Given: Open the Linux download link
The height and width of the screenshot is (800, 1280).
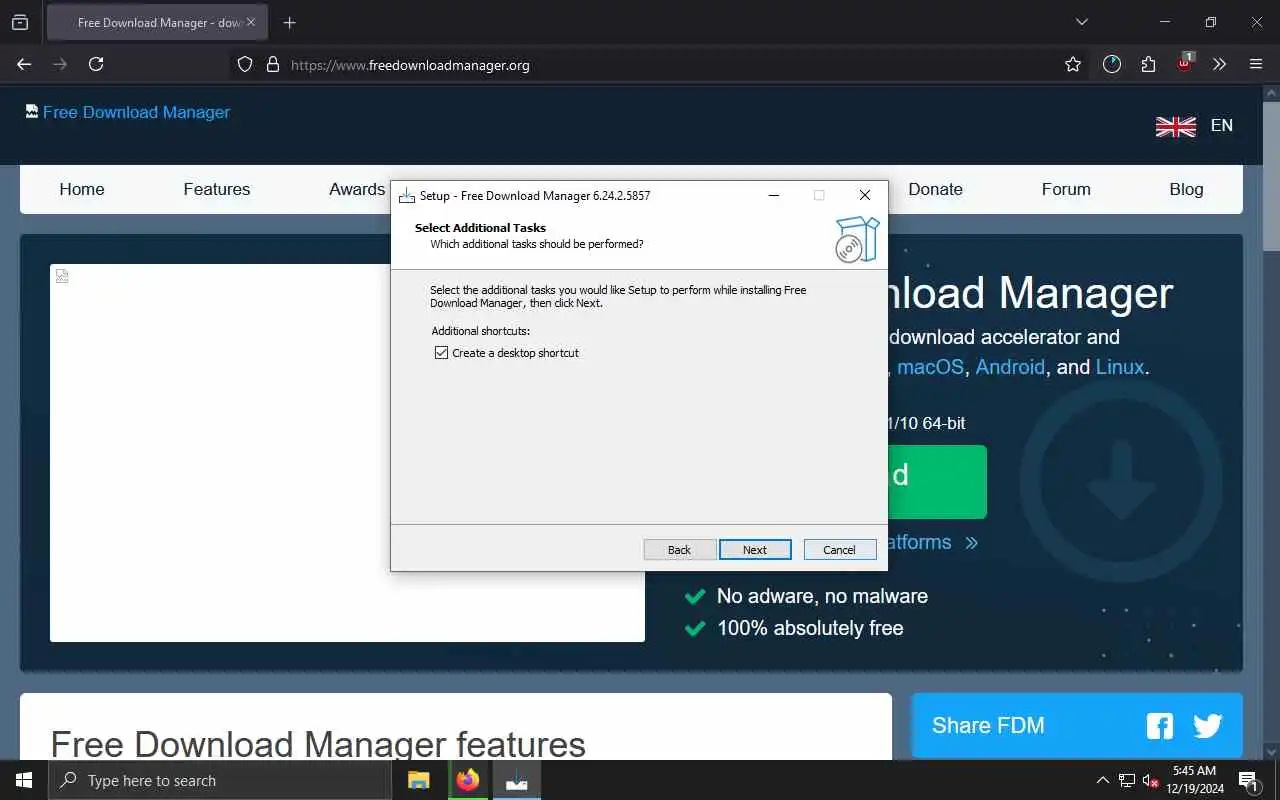Looking at the screenshot, I should 1120,367.
